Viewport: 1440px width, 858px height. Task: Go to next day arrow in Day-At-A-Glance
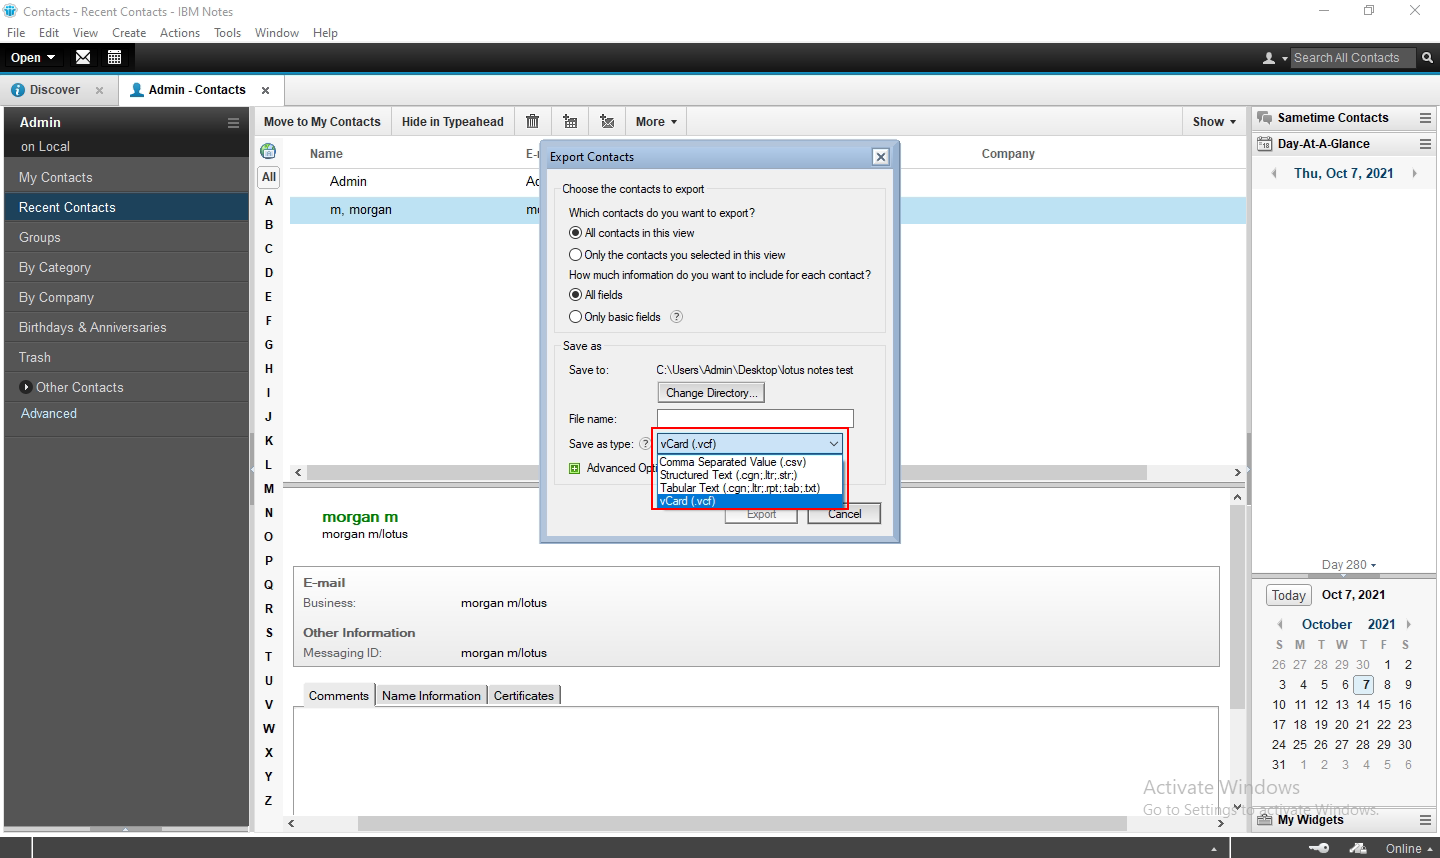tap(1414, 173)
